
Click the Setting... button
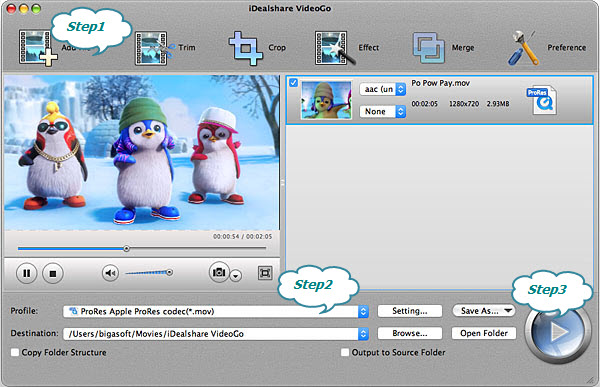[x=410, y=311]
